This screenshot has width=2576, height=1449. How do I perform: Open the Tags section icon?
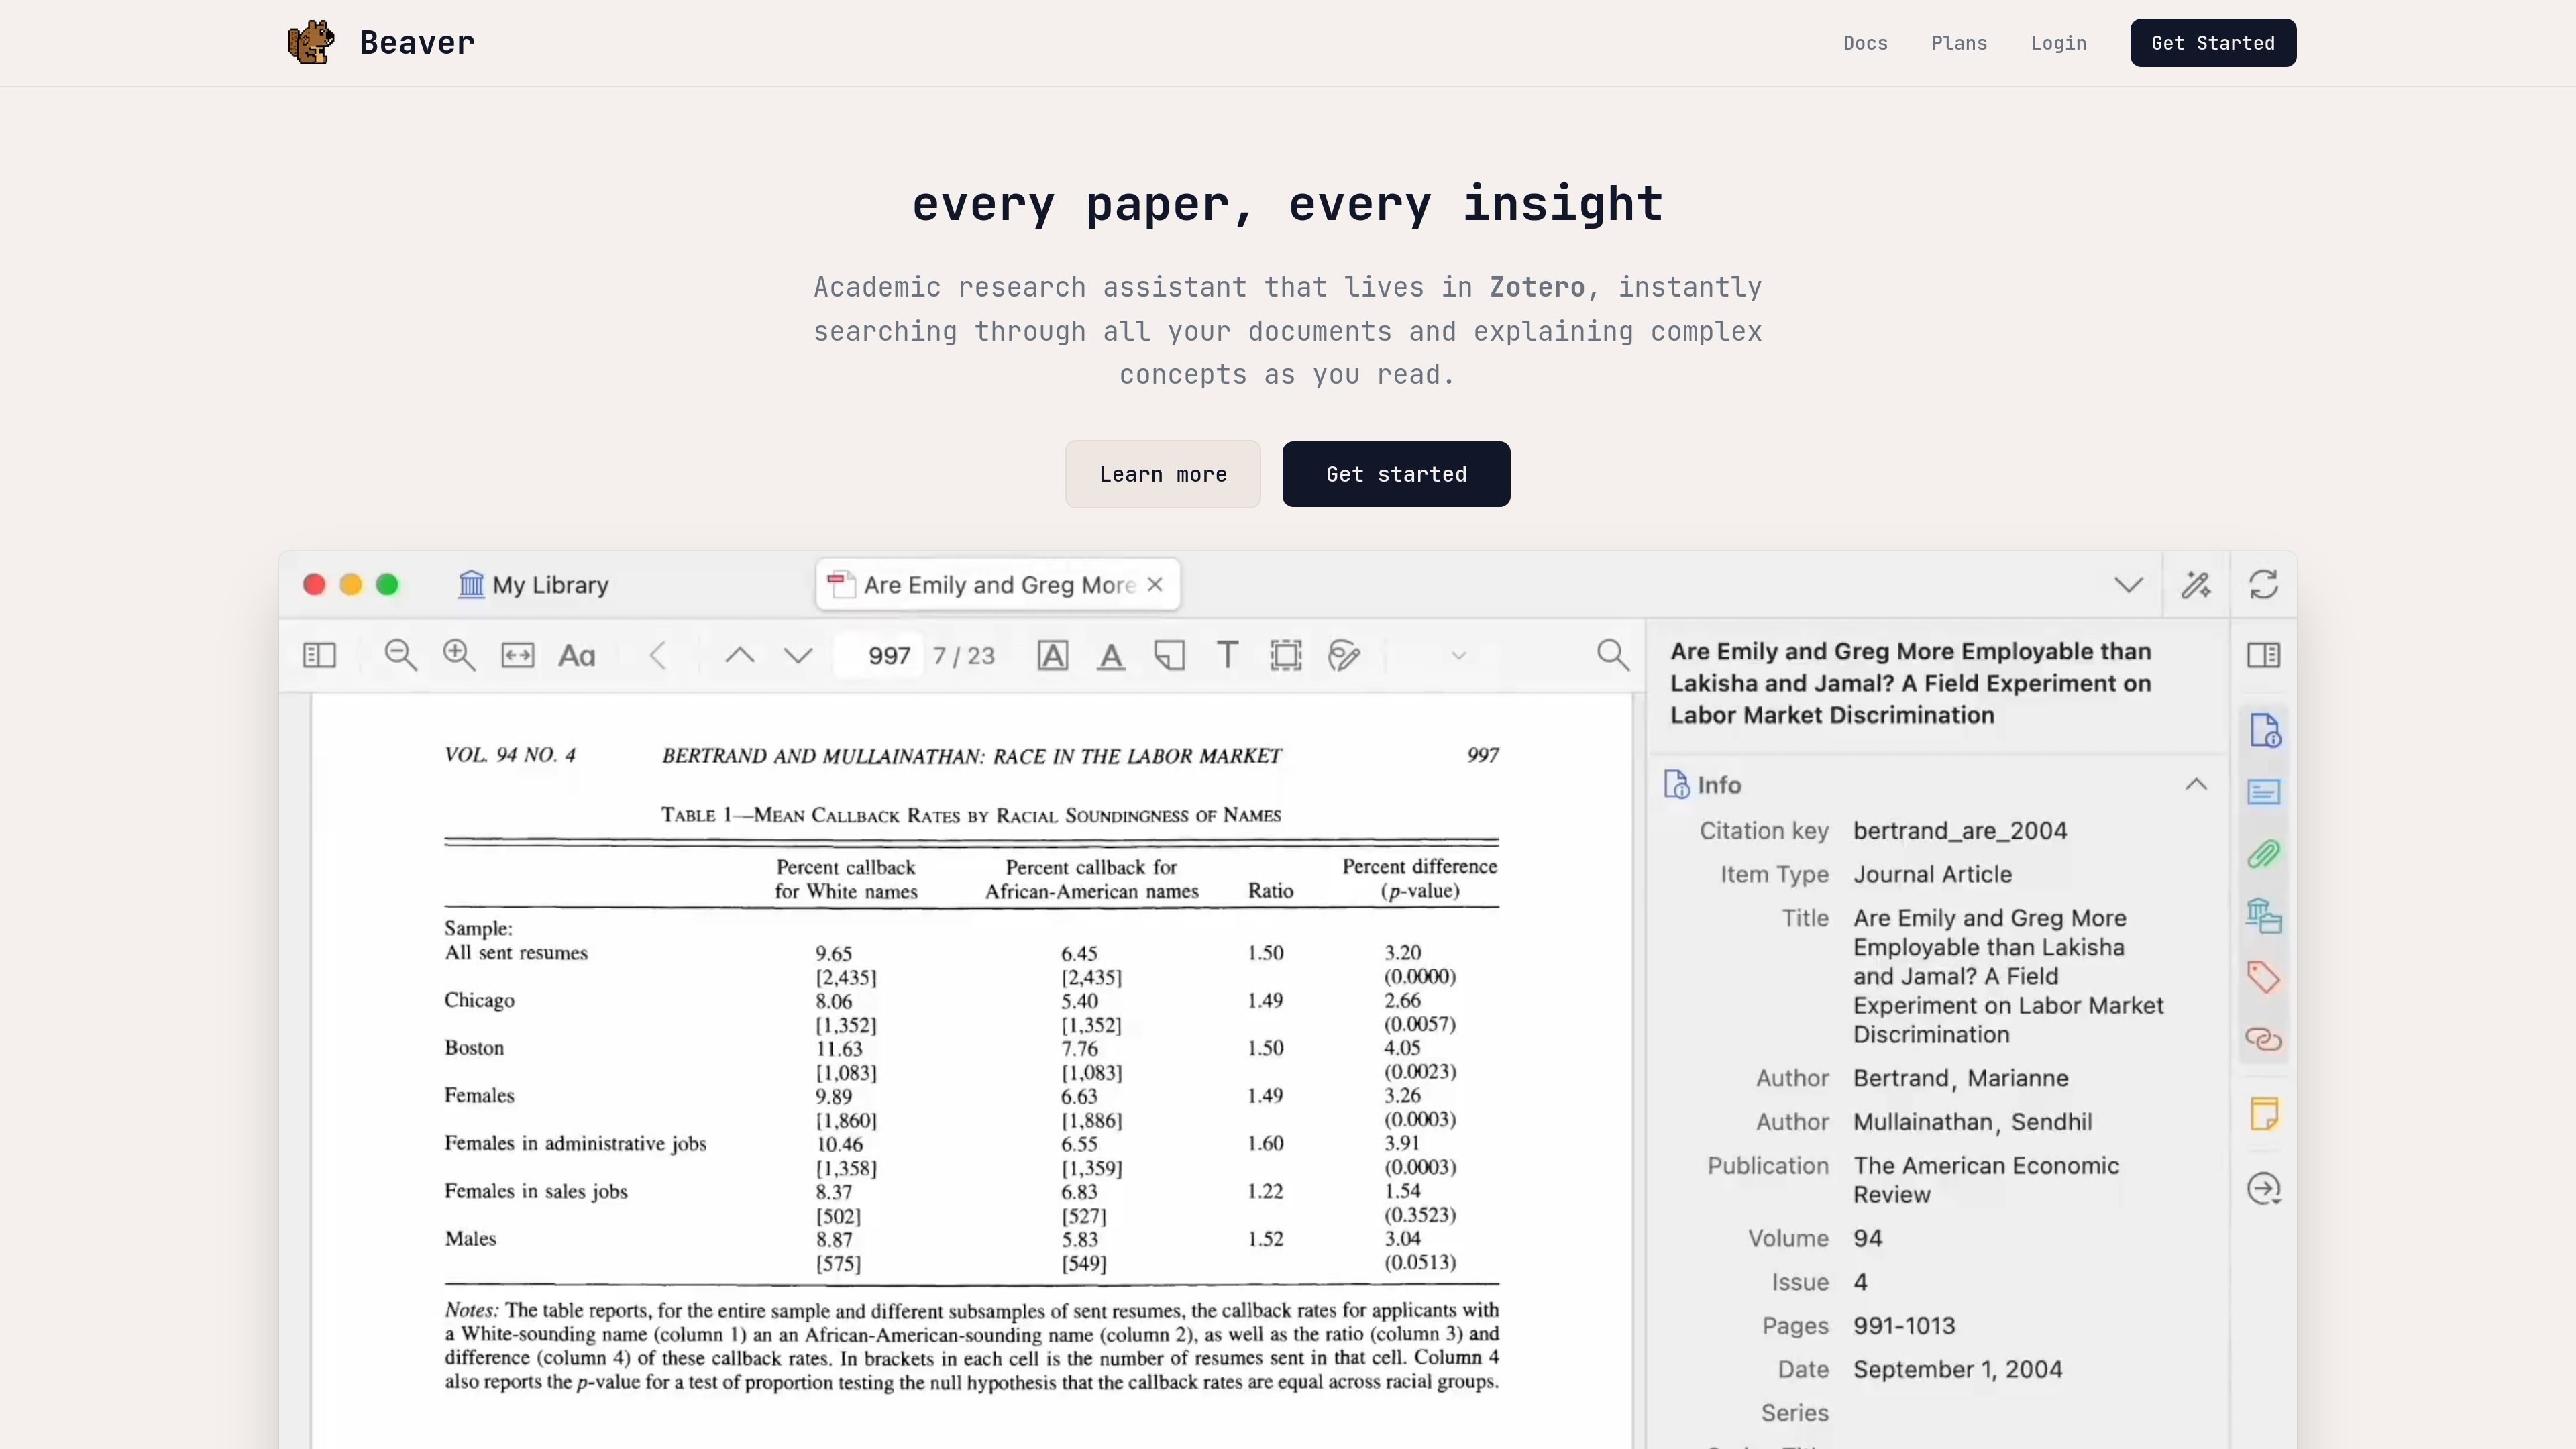(2264, 977)
